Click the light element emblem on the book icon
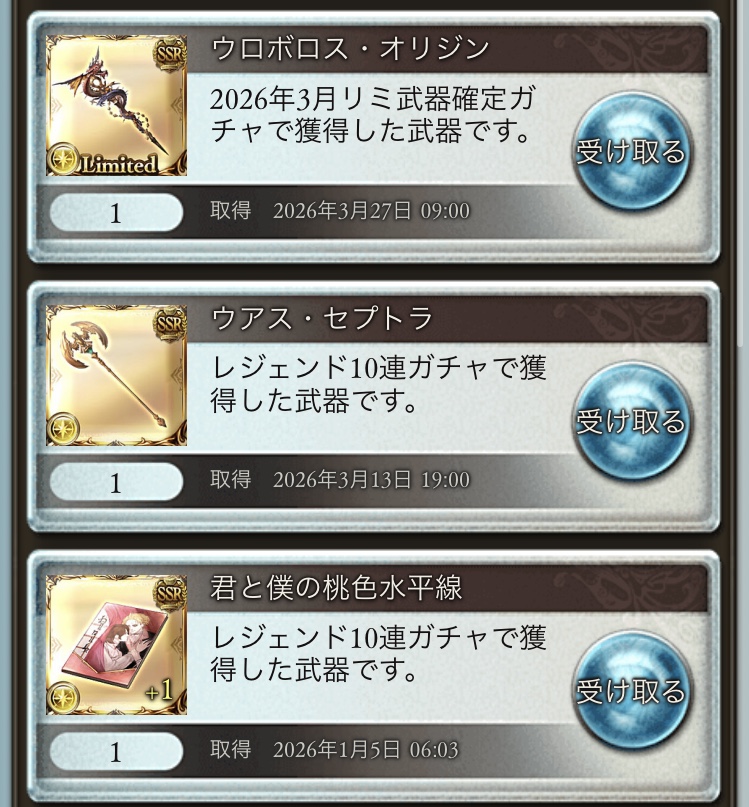The height and width of the screenshot is (807, 749). coord(63,698)
